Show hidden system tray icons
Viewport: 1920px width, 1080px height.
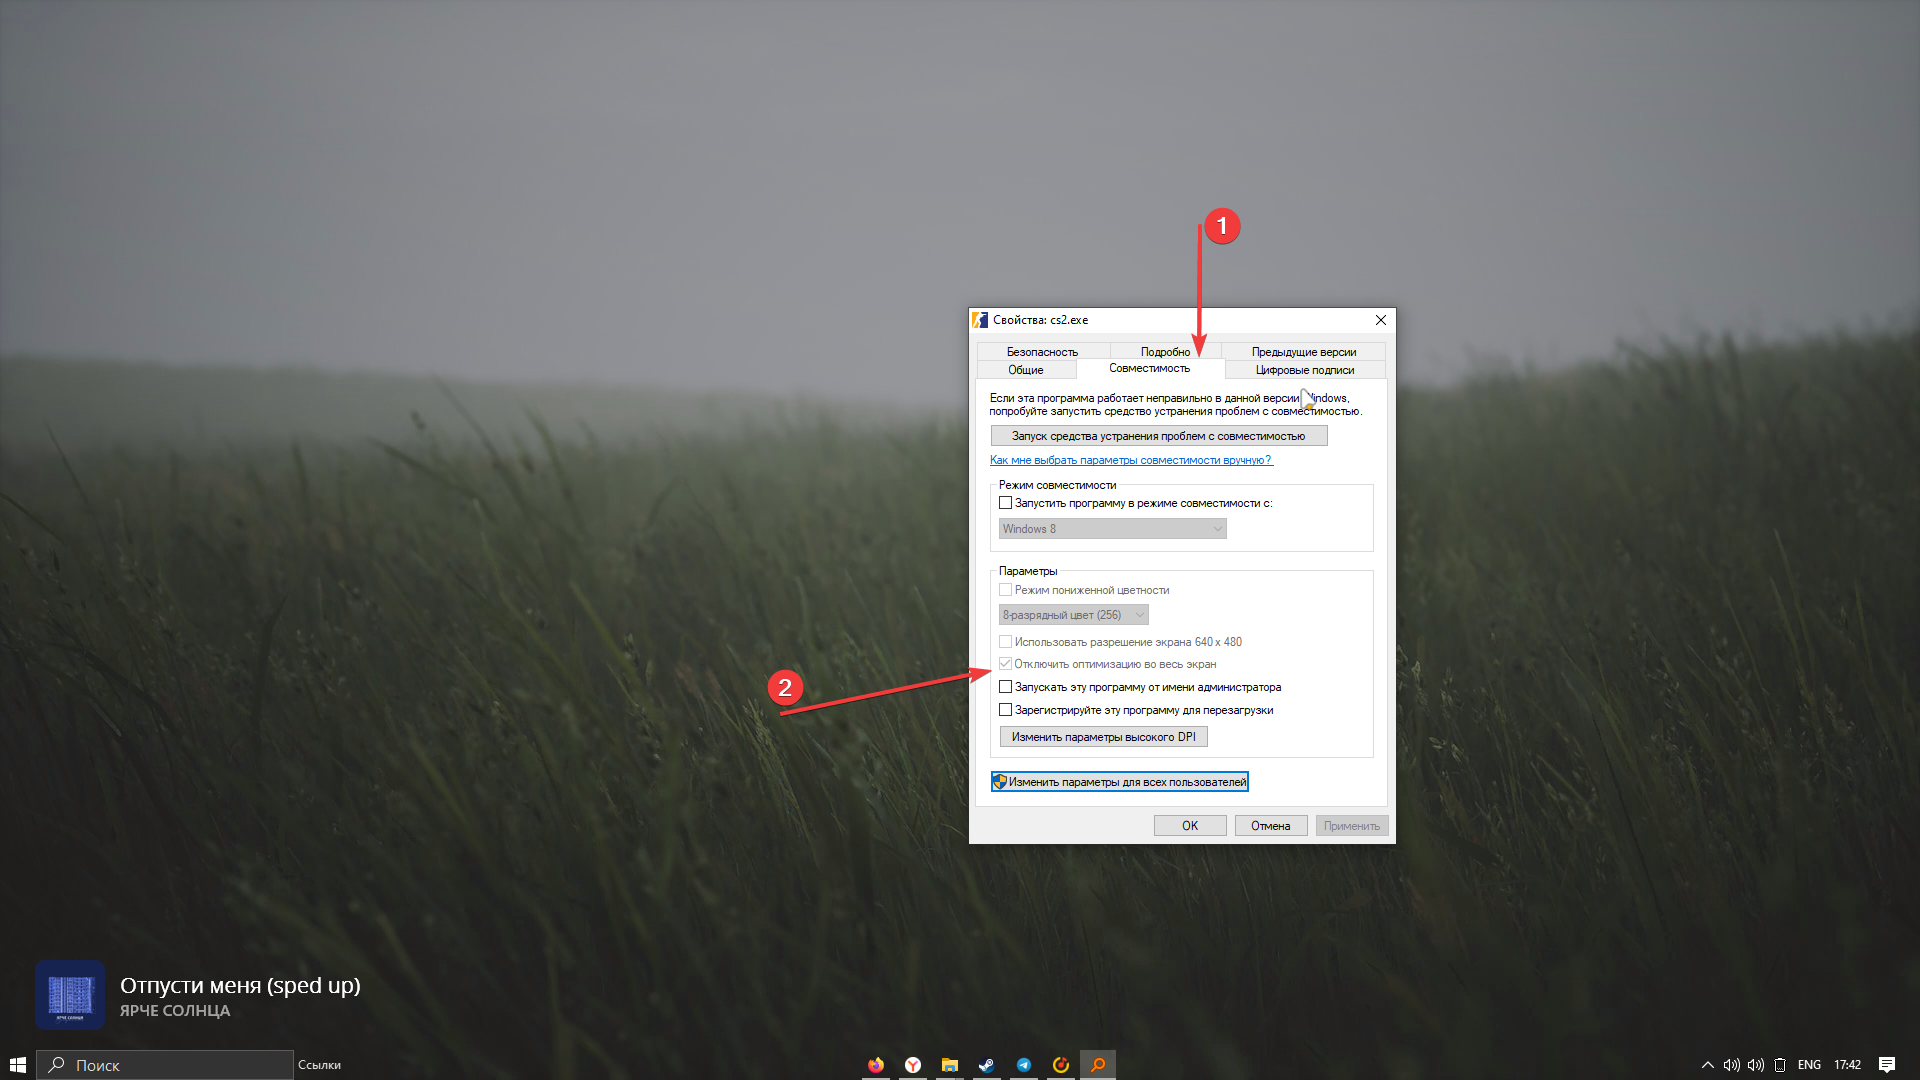pyautogui.click(x=1707, y=1065)
